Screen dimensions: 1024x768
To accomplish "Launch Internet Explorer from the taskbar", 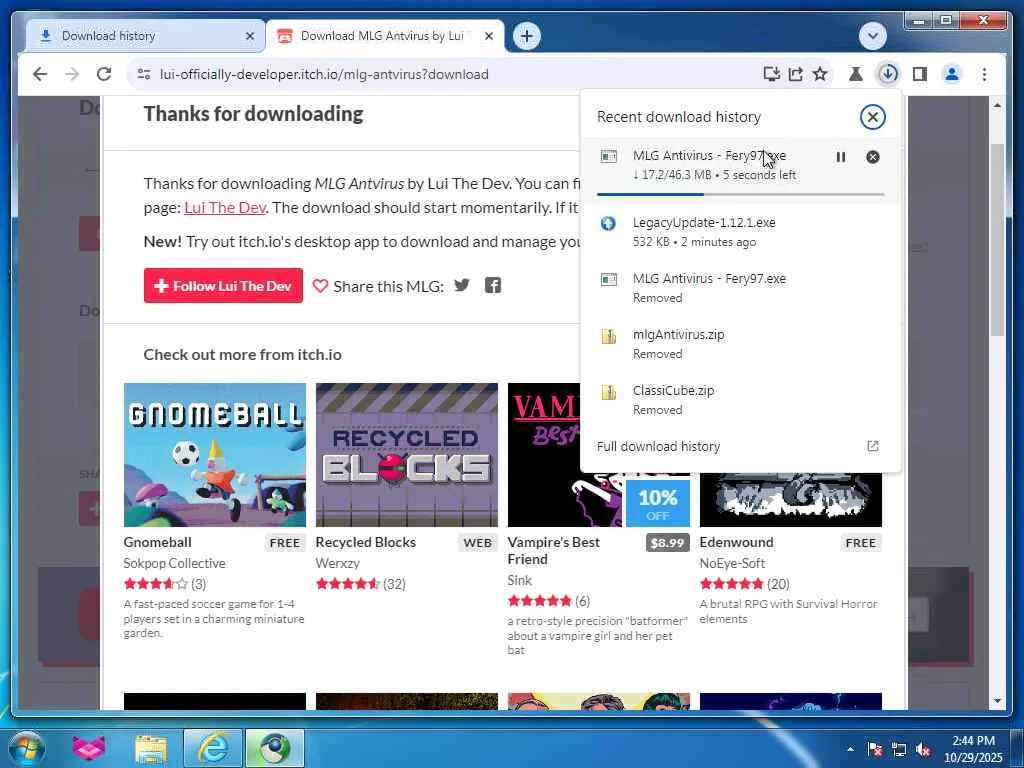I will 213,748.
